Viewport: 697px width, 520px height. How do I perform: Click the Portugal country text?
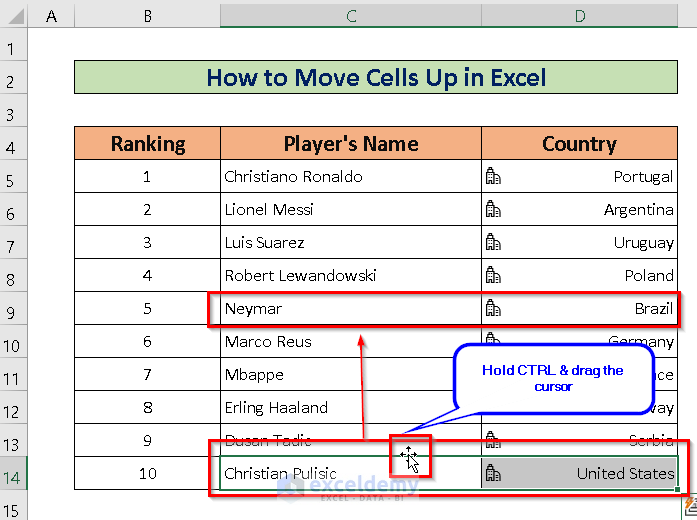(x=643, y=177)
